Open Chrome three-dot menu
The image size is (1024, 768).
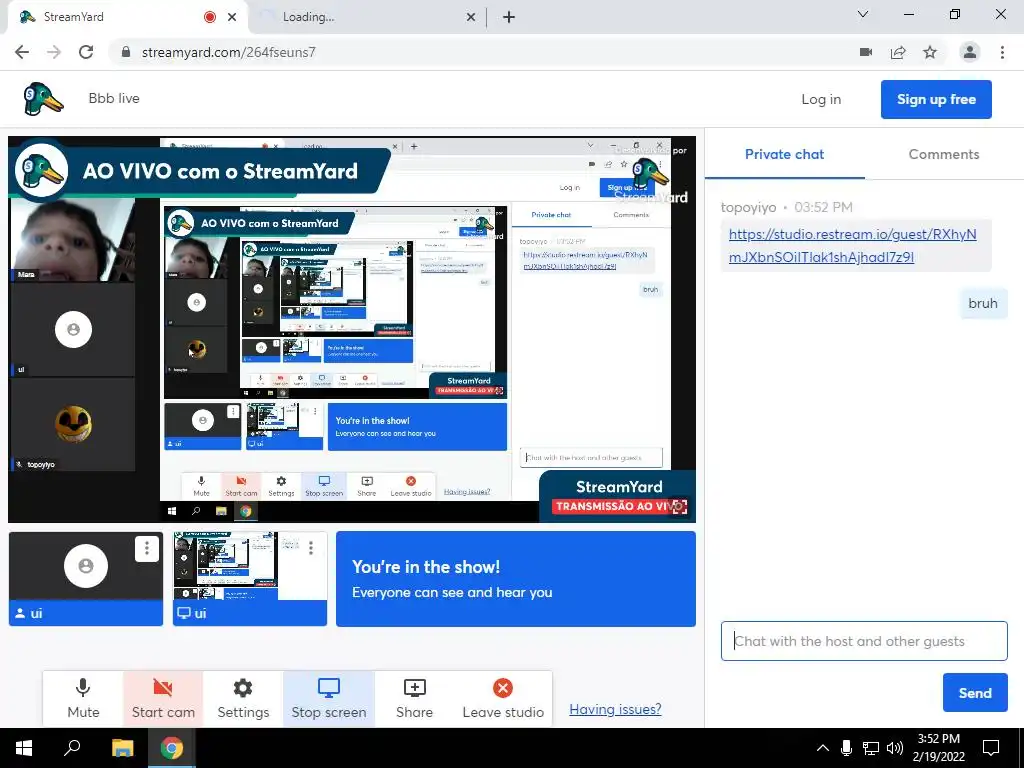point(1002,52)
